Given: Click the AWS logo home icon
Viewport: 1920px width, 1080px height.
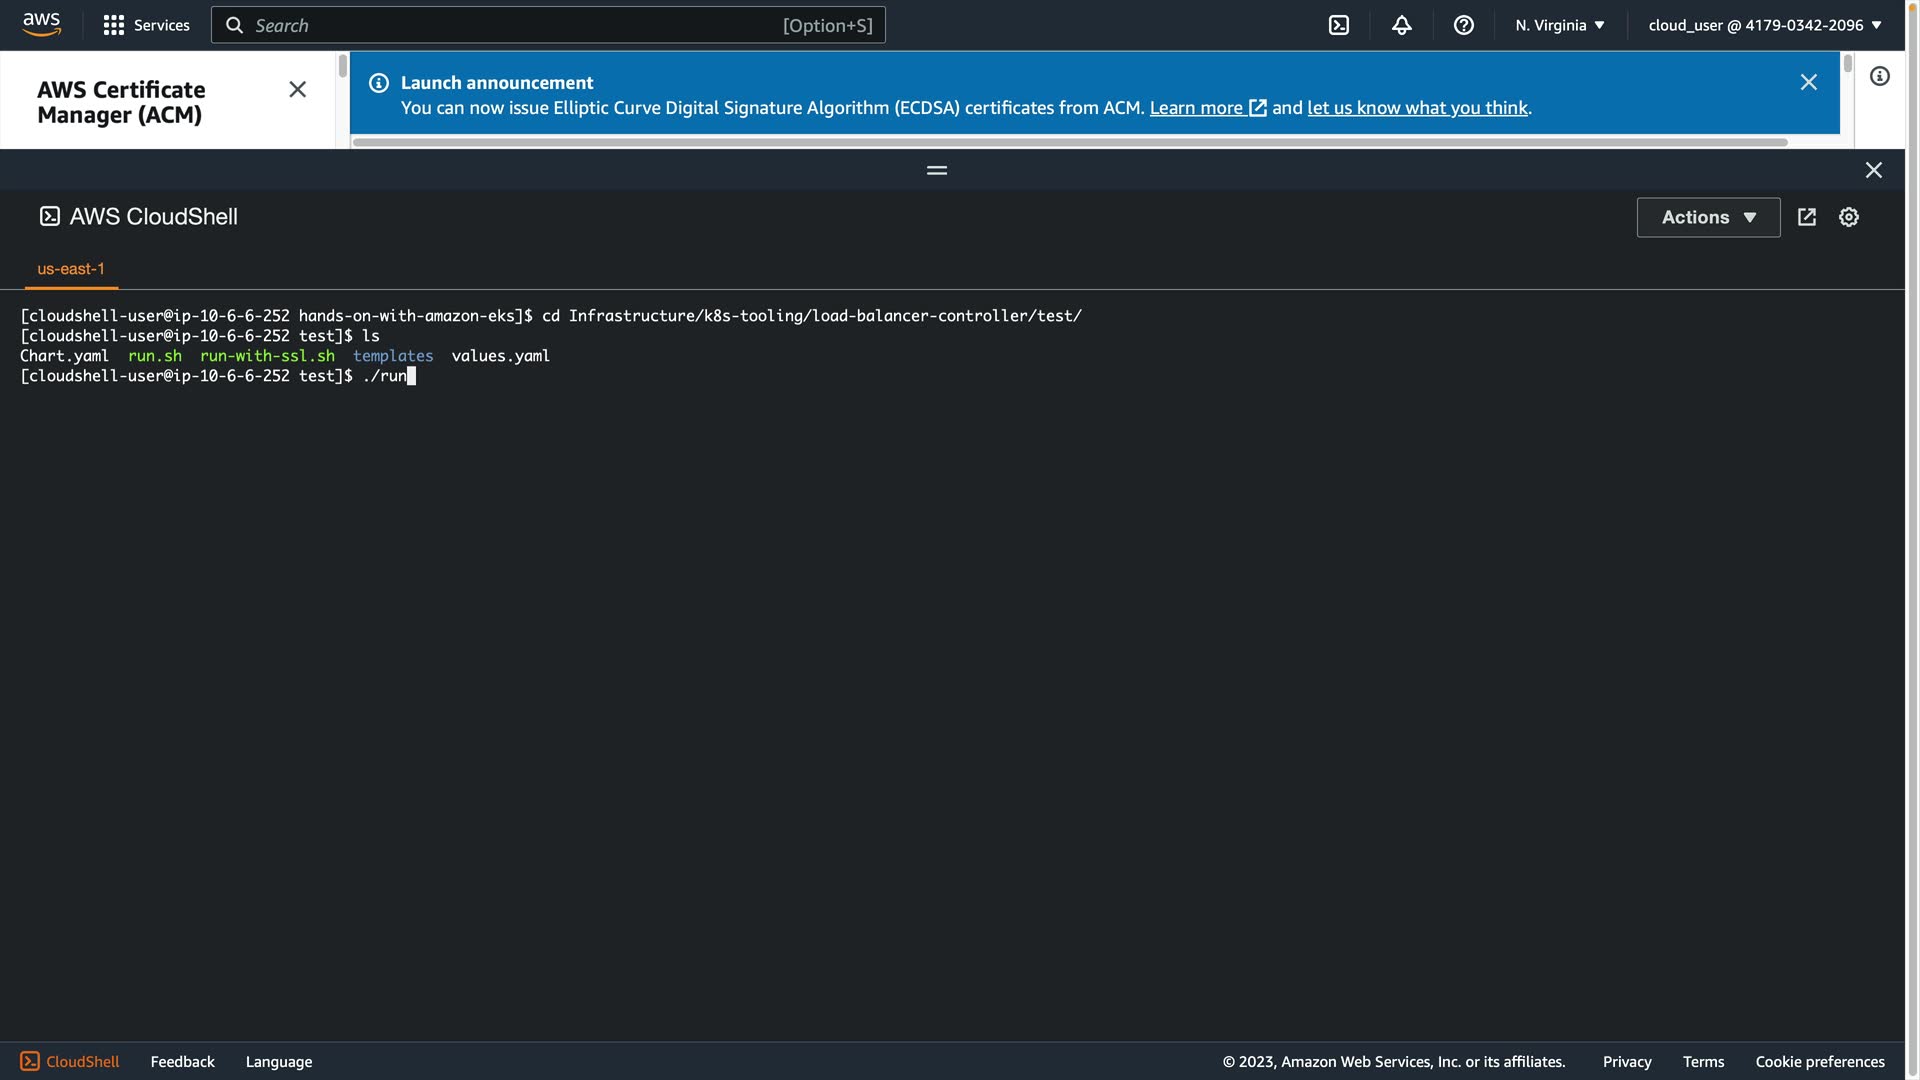Looking at the screenshot, I should 41,24.
